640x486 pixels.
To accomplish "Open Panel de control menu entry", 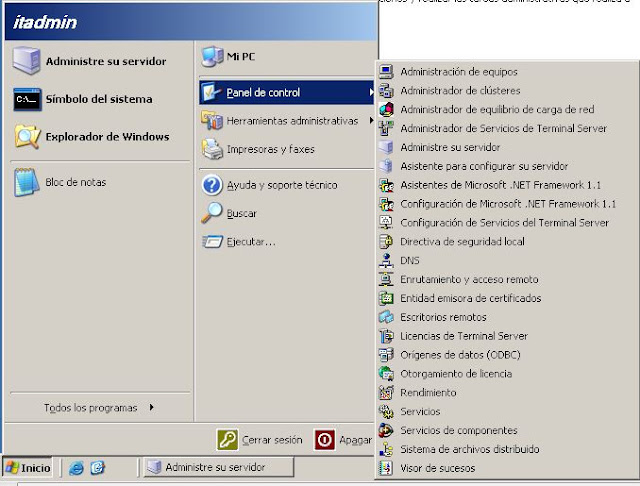I will click(286, 93).
